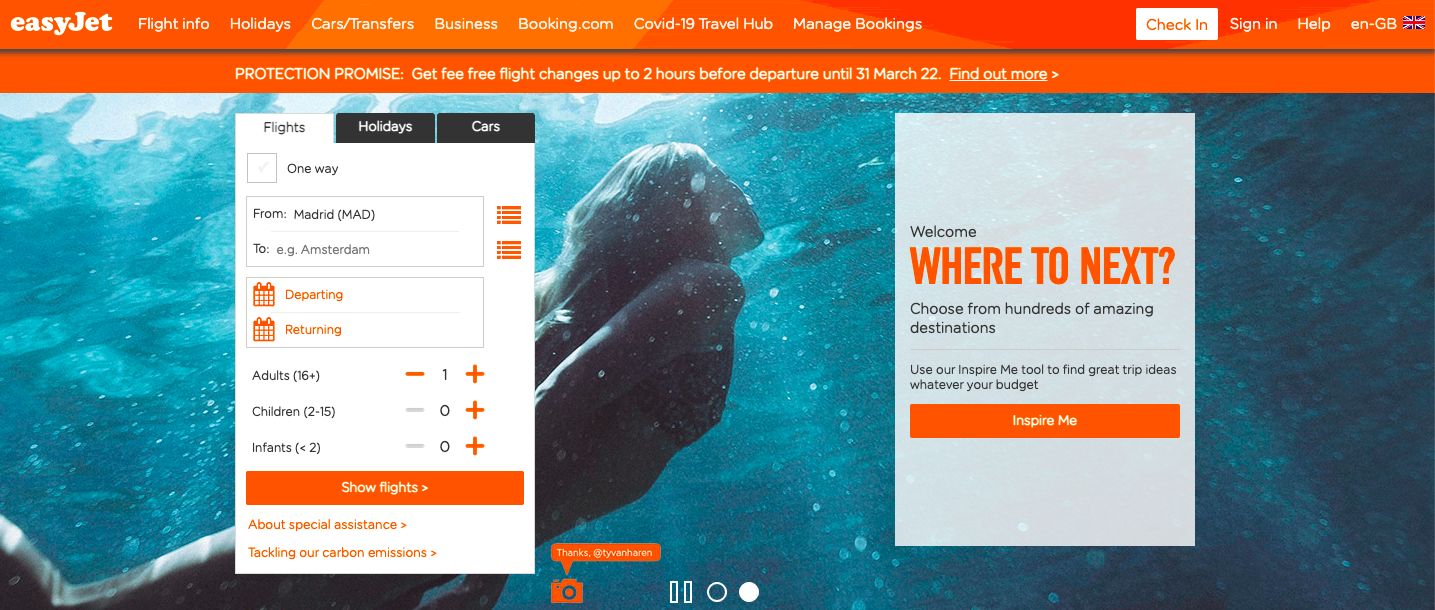Open departure airport list icon beside From
The height and width of the screenshot is (610, 1435).
pos(509,214)
